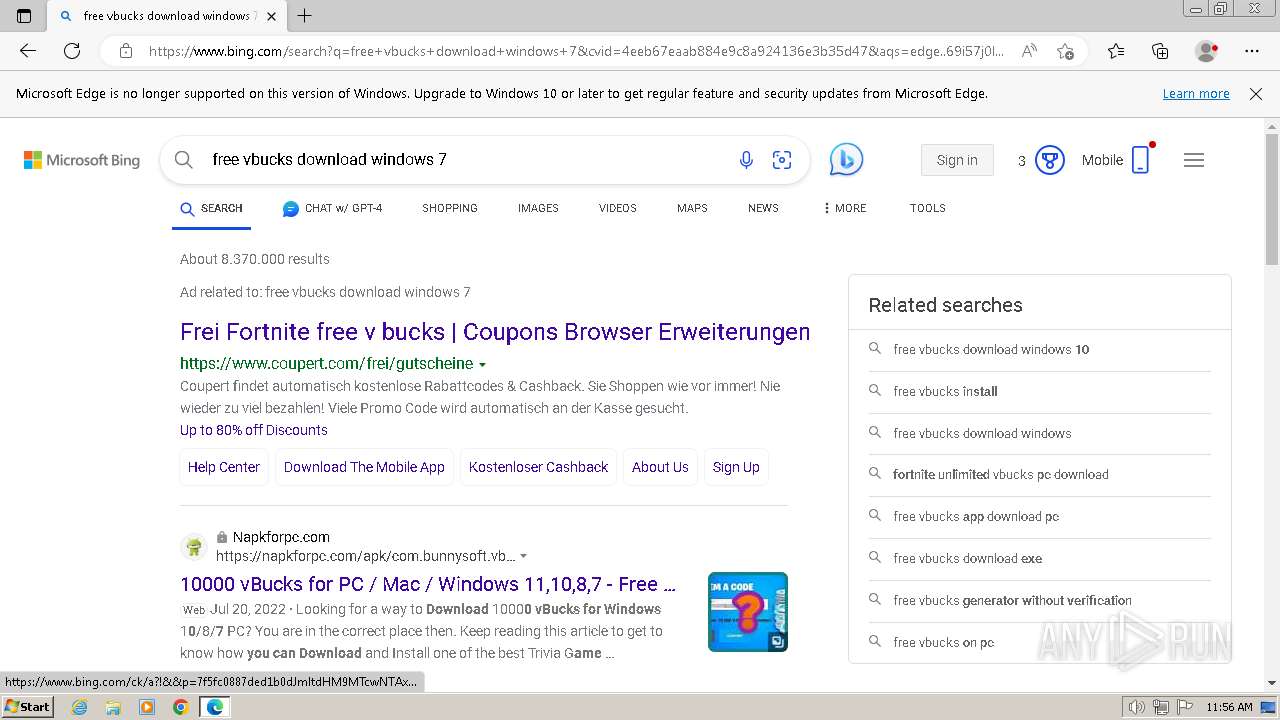1280x720 pixels.
Task: Start voice search with the microphone
Action: (746, 160)
